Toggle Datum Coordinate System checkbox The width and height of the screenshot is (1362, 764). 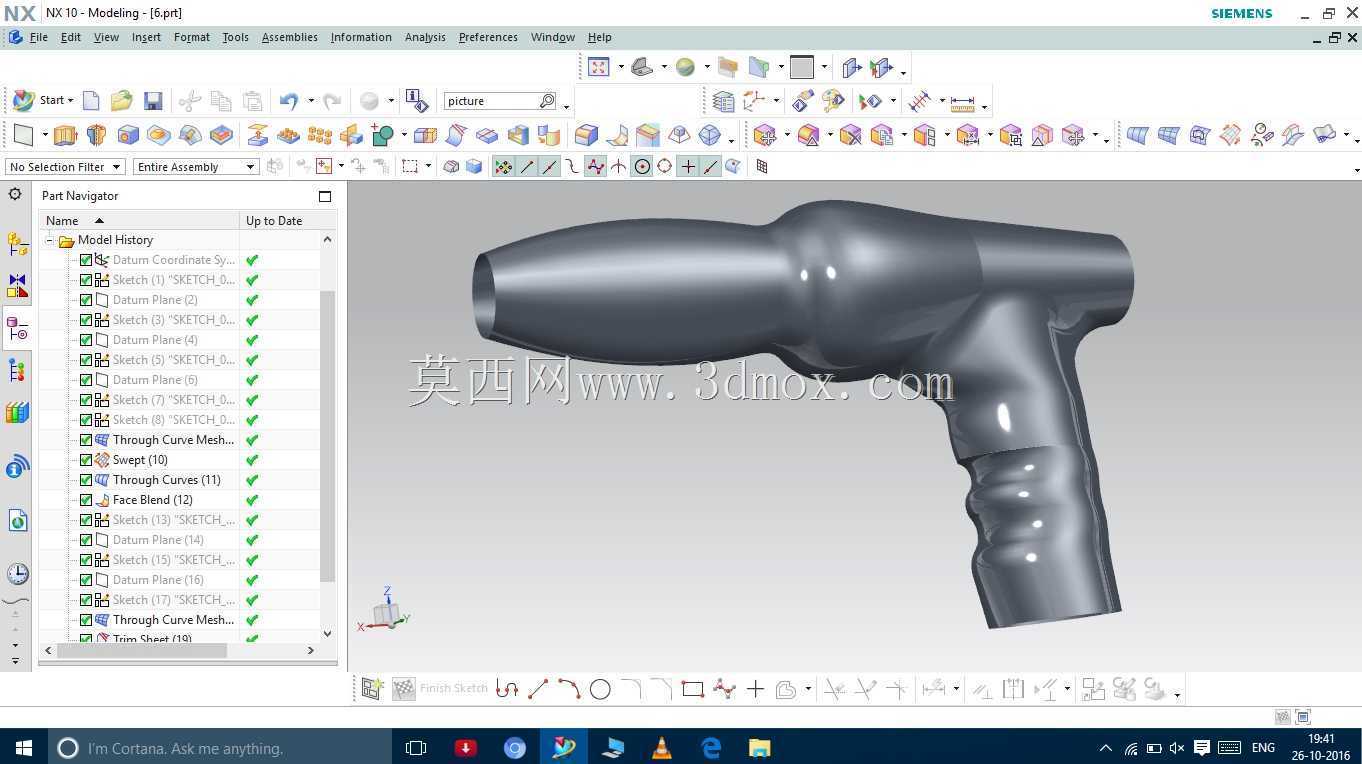coord(86,260)
